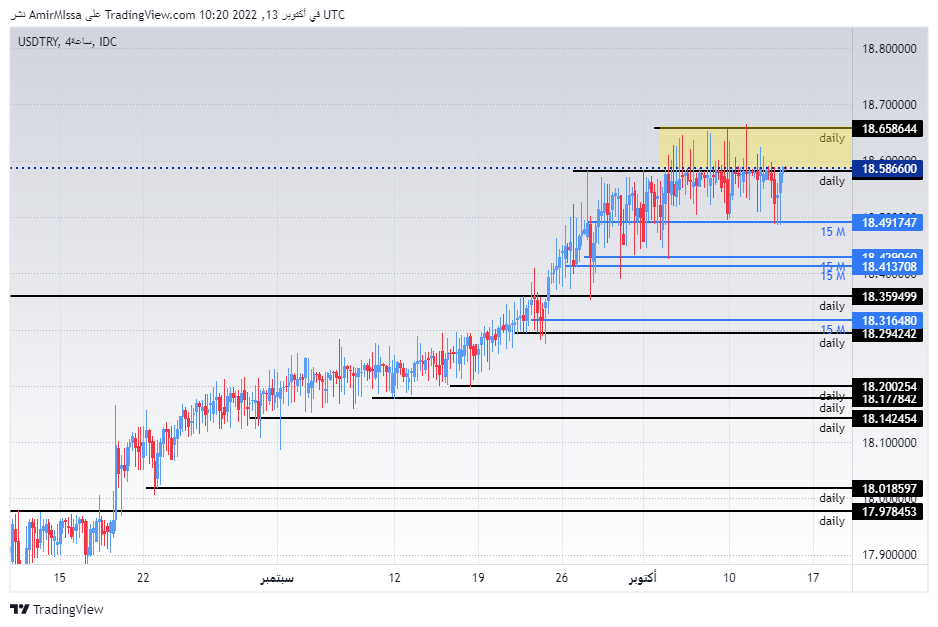The width and height of the screenshot is (938, 627).
Task: Click سبتمبر month label on time axis
Action: point(277,579)
